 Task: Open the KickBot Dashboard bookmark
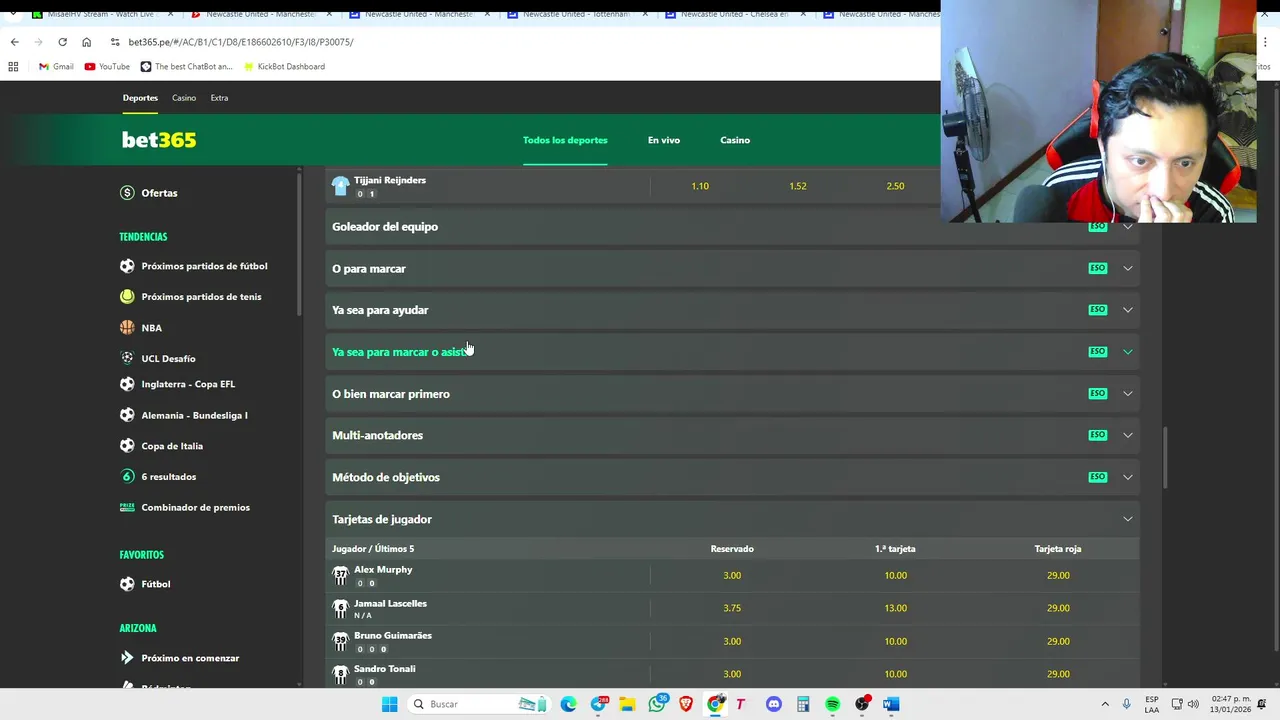(x=284, y=67)
